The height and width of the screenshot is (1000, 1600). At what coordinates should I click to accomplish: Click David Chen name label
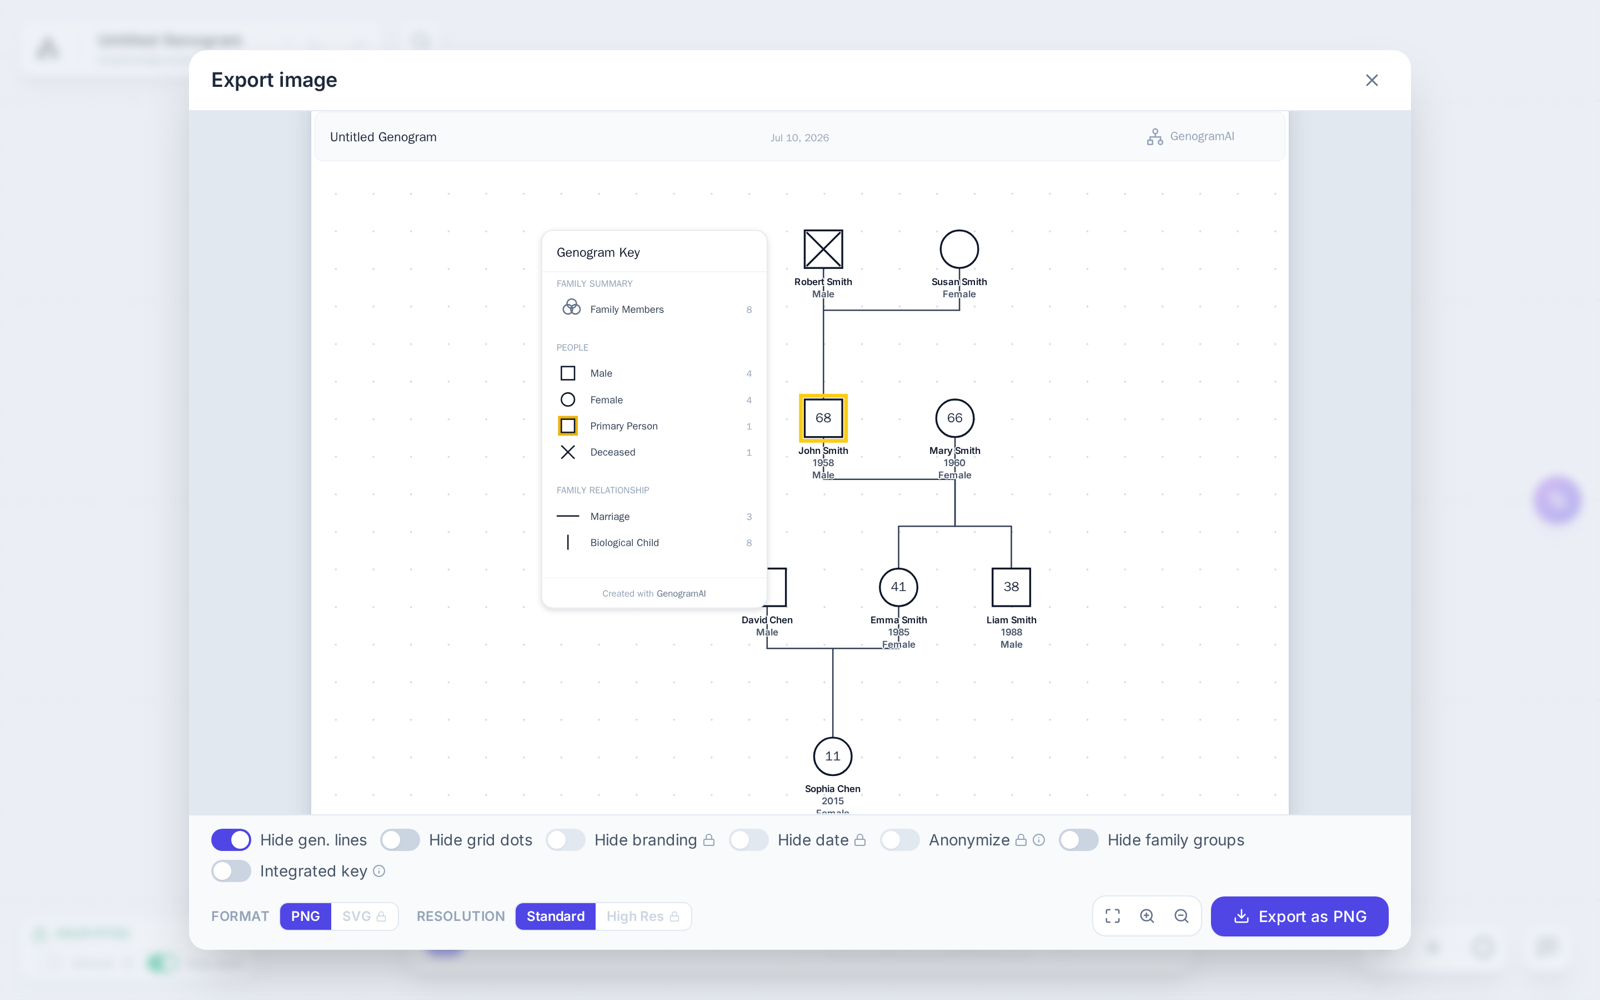767,620
